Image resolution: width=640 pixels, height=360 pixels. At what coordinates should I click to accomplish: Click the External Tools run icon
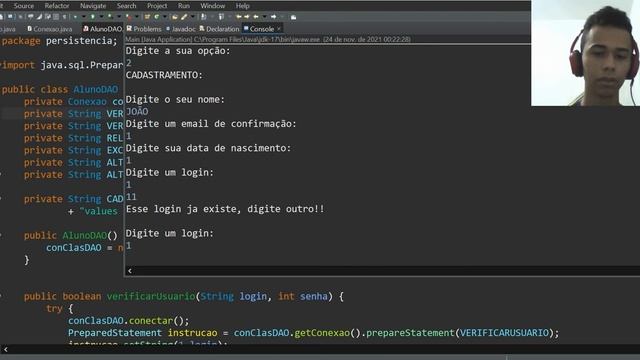(129, 17)
